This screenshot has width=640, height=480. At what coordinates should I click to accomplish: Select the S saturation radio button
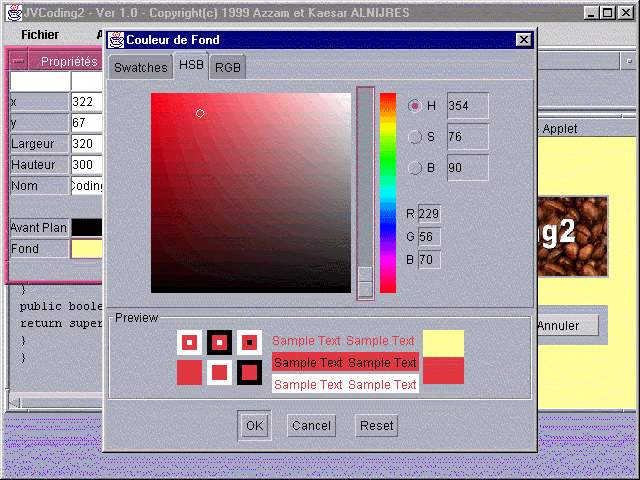tap(415, 137)
